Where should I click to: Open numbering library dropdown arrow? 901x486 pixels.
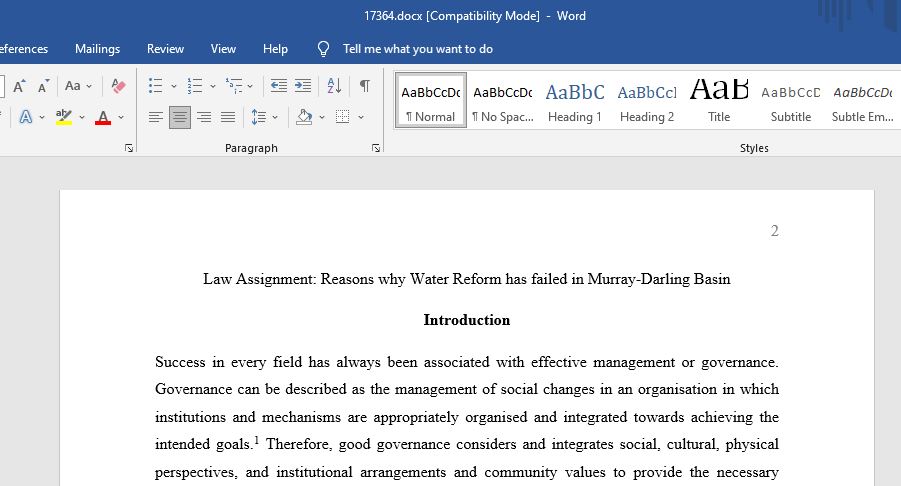[213, 86]
